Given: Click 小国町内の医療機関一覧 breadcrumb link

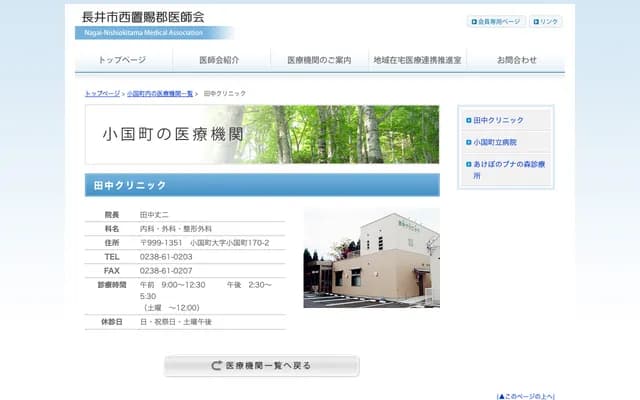Looking at the screenshot, I should [x=160, y=93].
